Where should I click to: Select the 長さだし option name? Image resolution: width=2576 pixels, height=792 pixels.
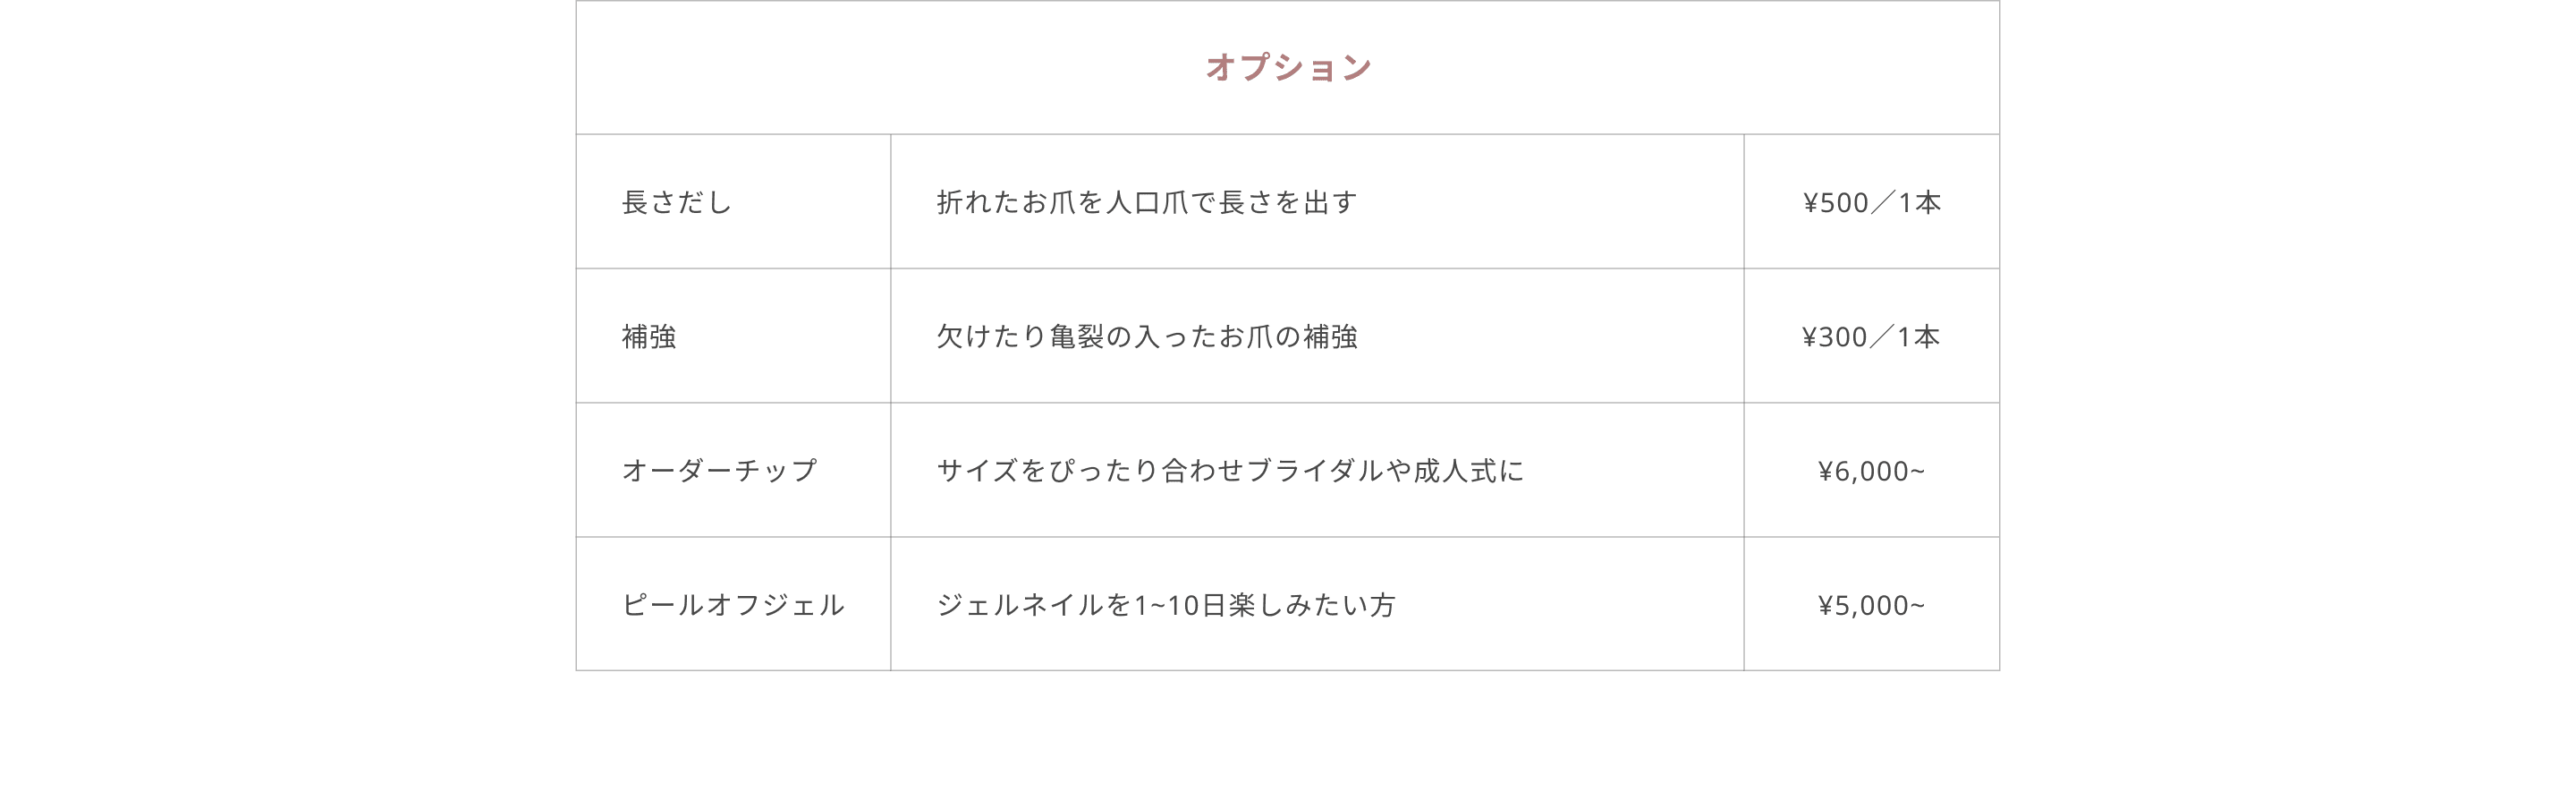[x=676, y=202]
